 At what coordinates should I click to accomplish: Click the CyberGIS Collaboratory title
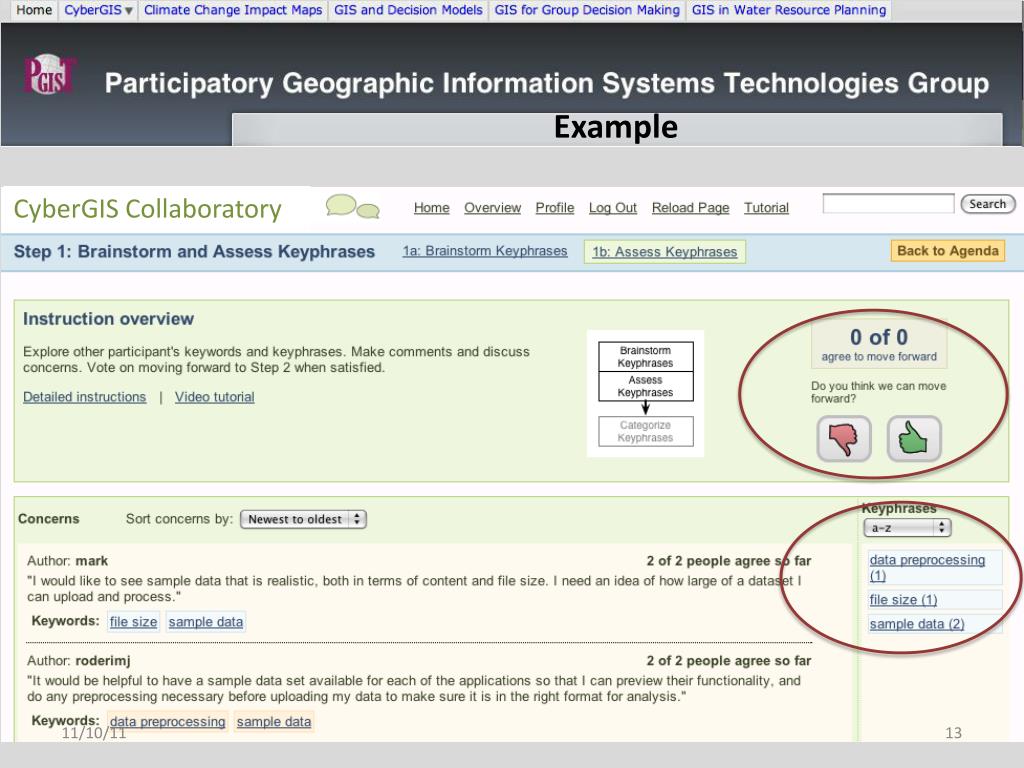pyautogui.click(x=148, y=209)
